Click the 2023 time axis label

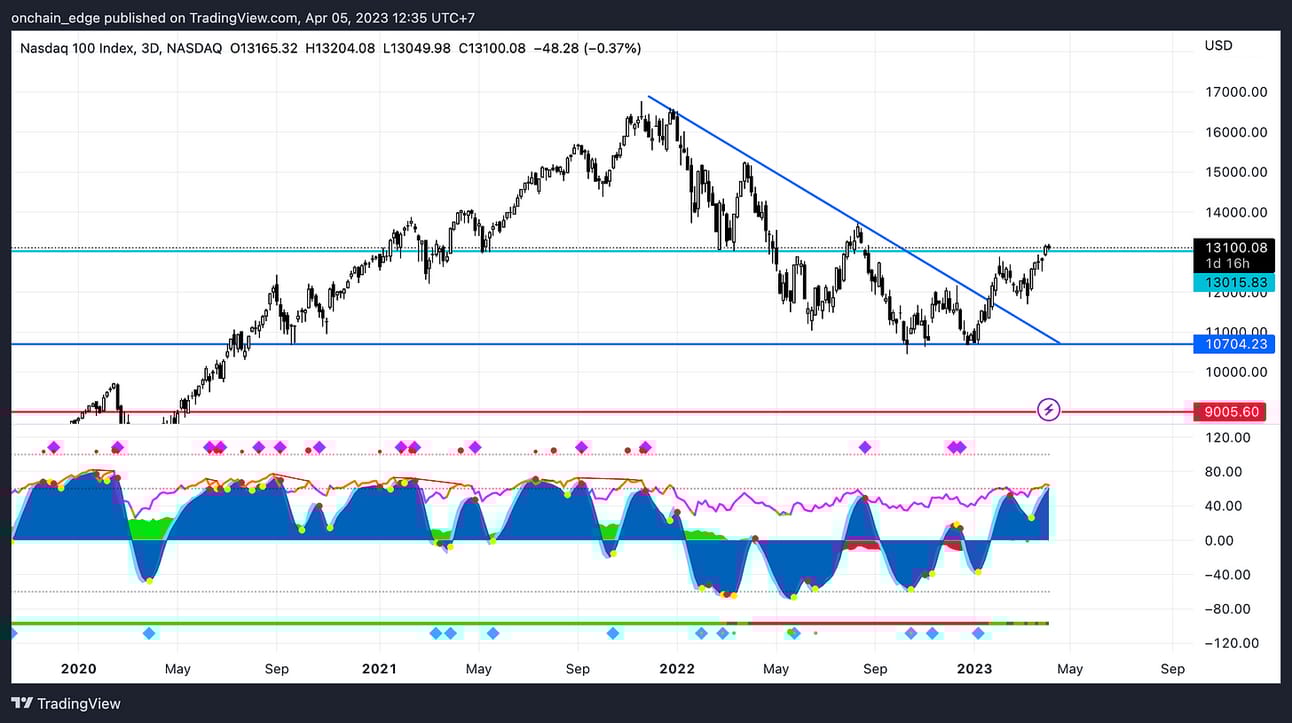[x=975, y=668]
